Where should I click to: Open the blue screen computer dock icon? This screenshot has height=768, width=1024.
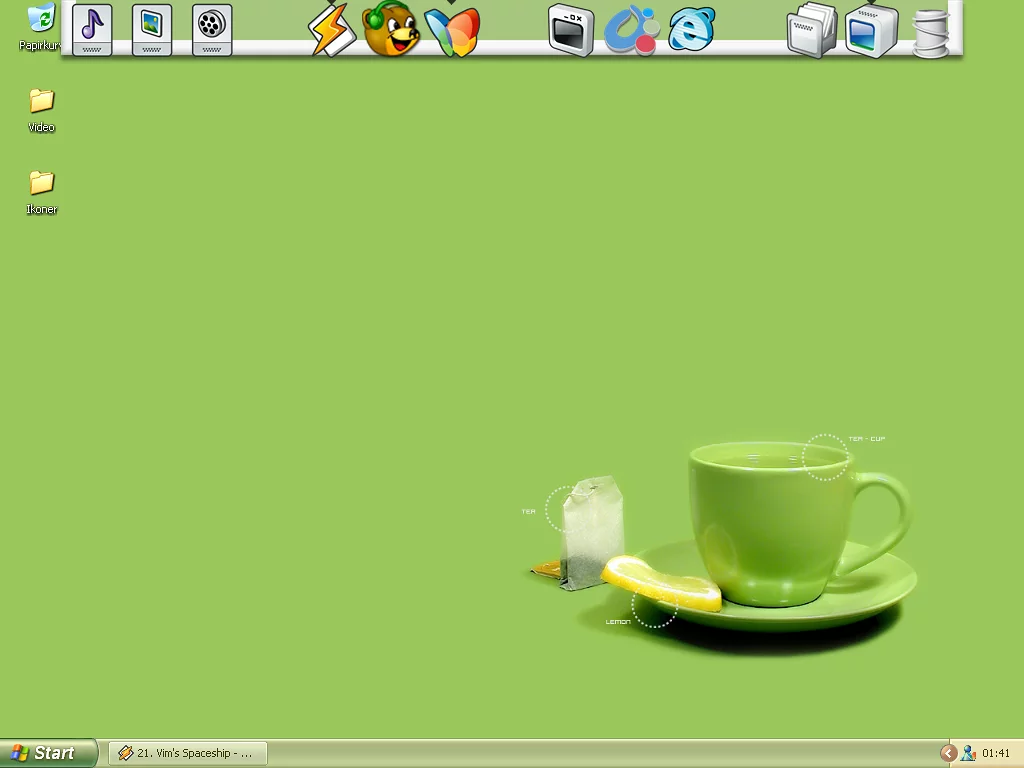pyautogui.click(x=871, y=30)
